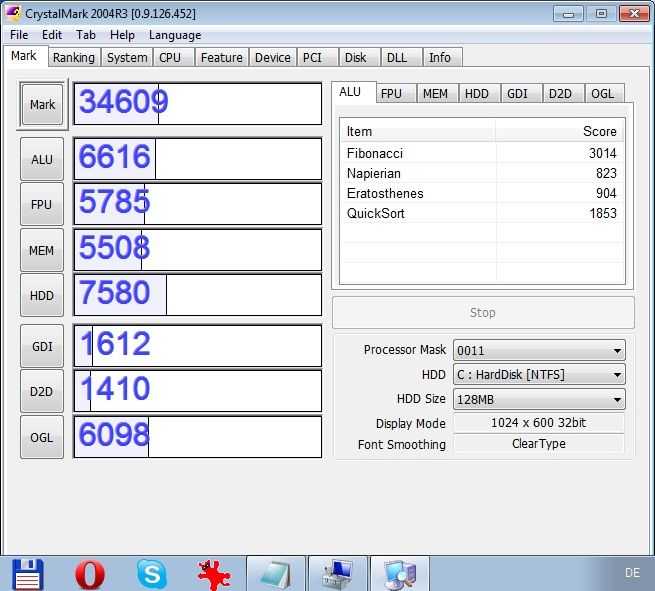Screen dimensions: 655x591
Task: Click the total Mark score bar 34609
Action: tap(198, 104)
